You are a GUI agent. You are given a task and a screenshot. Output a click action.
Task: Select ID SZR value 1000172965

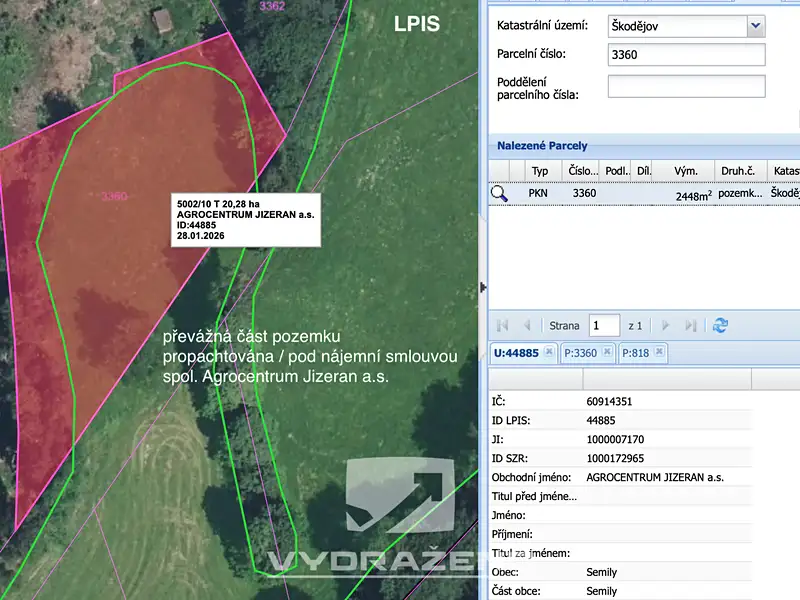(x=615, y=458)
